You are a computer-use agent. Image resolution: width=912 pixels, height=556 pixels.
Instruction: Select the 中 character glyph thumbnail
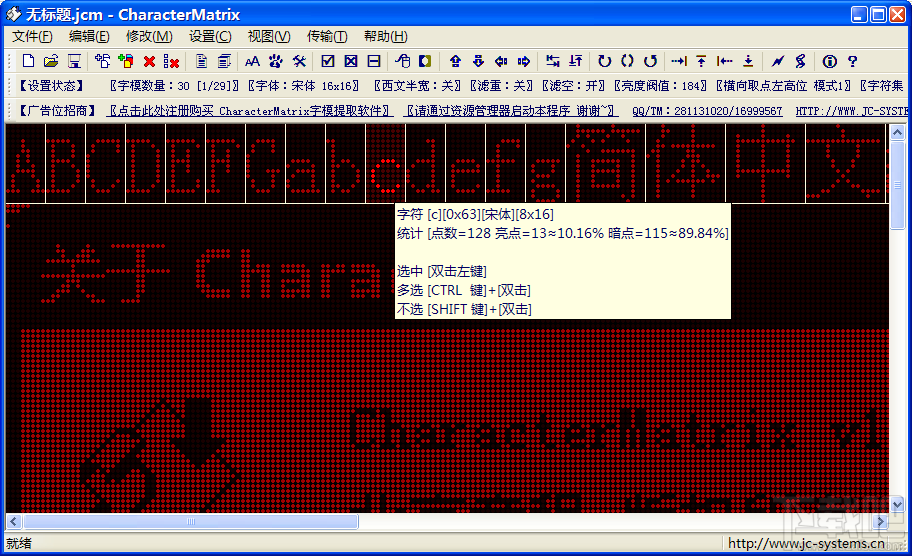[x=765, y=163]
